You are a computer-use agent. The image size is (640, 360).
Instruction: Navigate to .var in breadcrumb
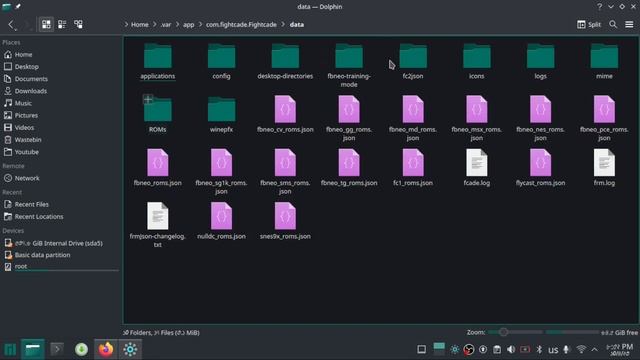pyautogui.click(x=166, y=24)
